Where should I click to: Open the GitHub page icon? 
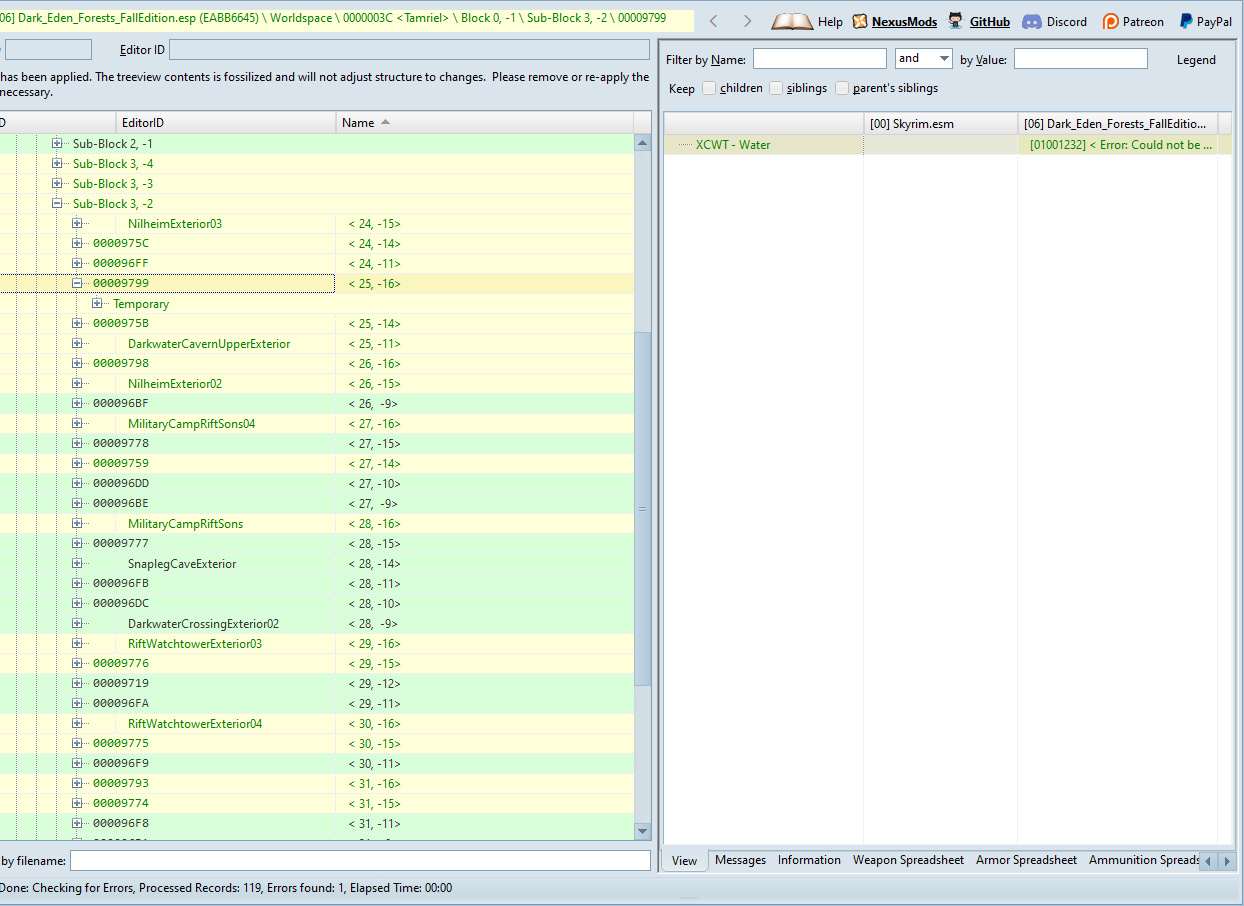pyautogui.click(x=956, y=21)
